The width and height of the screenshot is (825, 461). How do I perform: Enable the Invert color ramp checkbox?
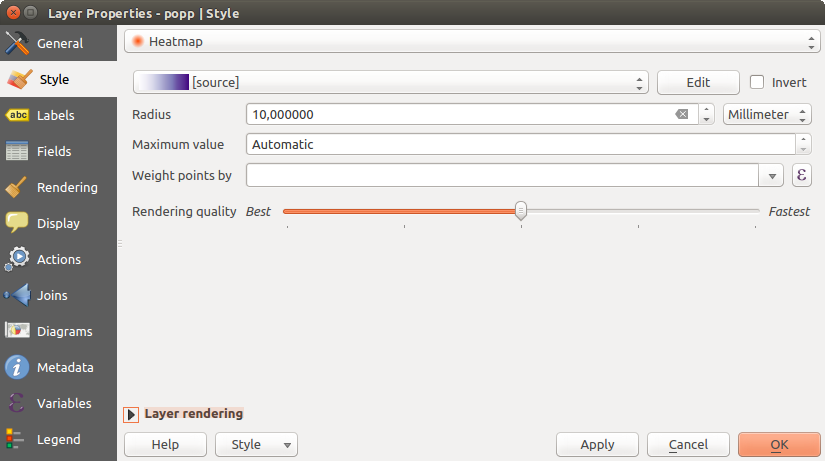(757, 82)
